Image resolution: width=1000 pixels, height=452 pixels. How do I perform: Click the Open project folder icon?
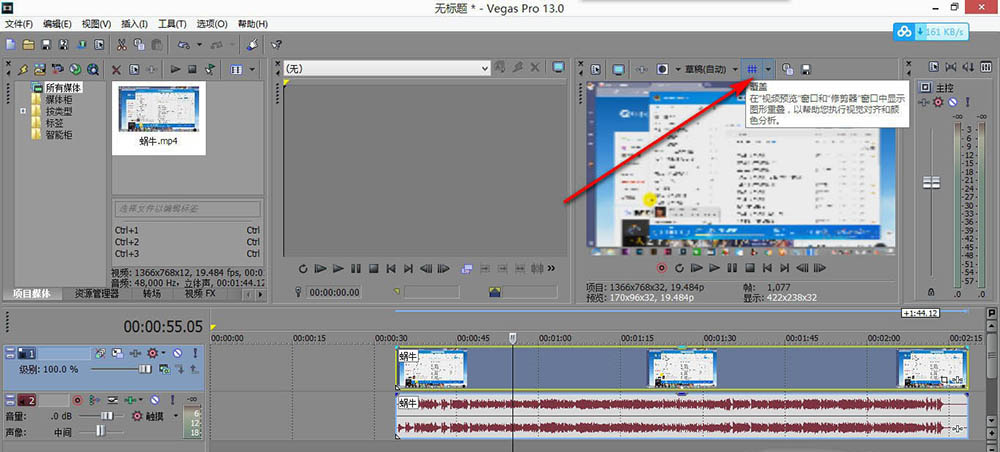27,44
